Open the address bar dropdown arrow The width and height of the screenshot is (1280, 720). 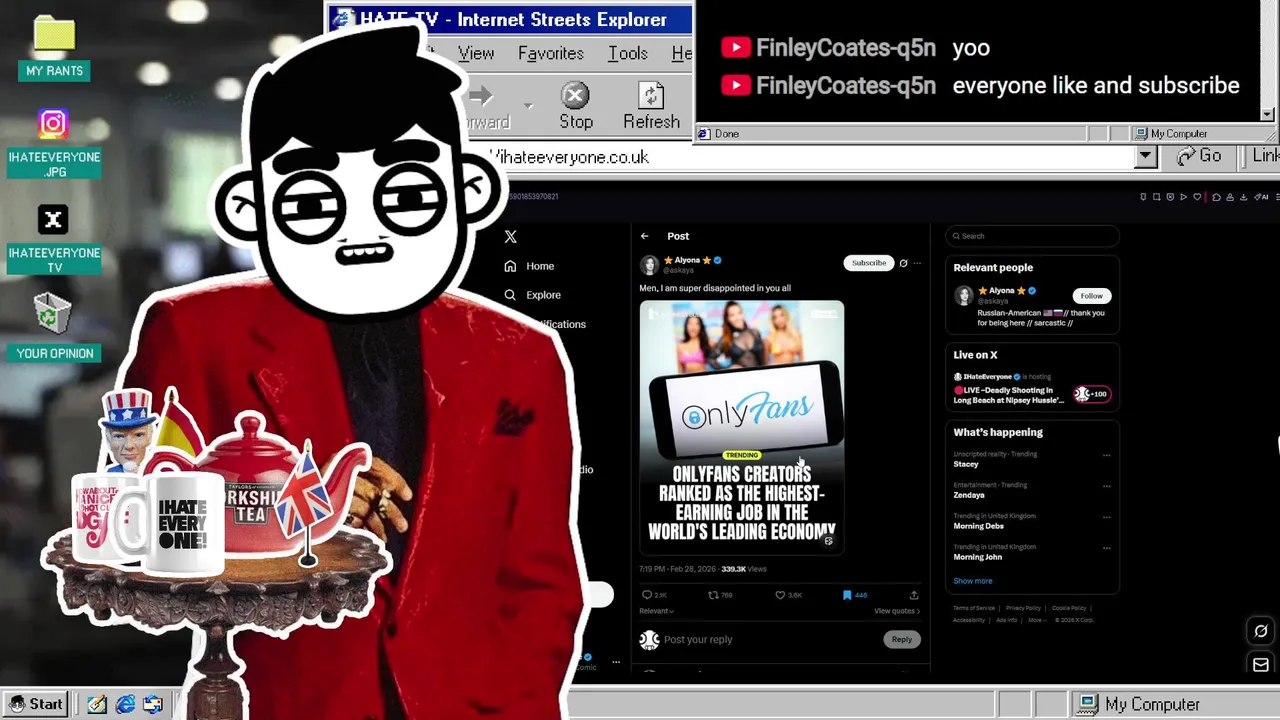[1145, 157]
